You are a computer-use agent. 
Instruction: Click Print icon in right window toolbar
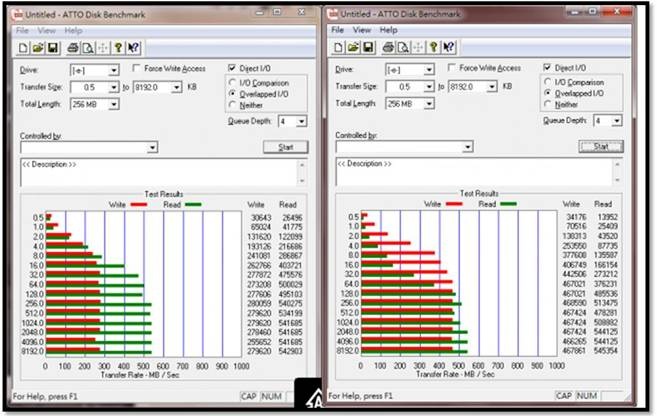tap(388, 47)
